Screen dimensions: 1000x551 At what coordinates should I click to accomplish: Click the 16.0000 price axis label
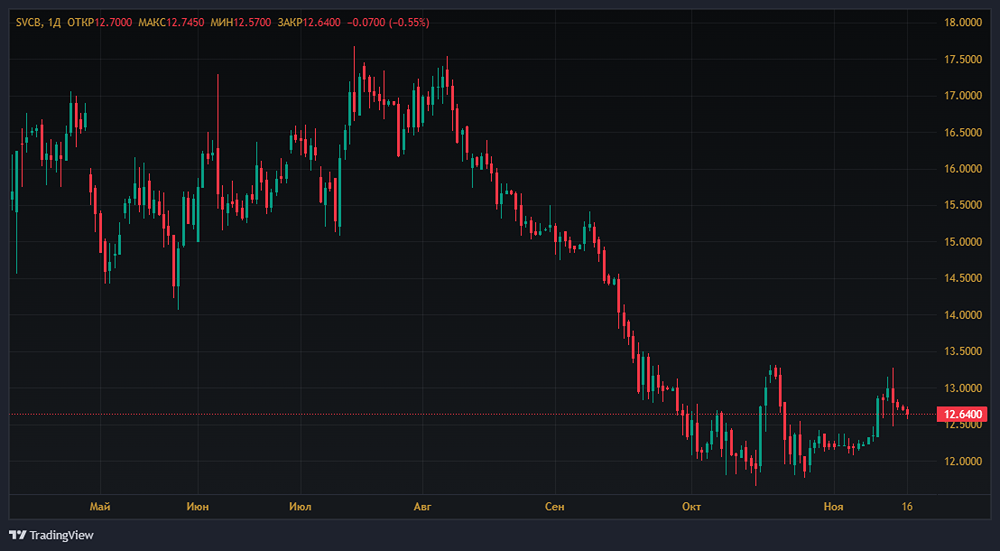coord(962,169)
